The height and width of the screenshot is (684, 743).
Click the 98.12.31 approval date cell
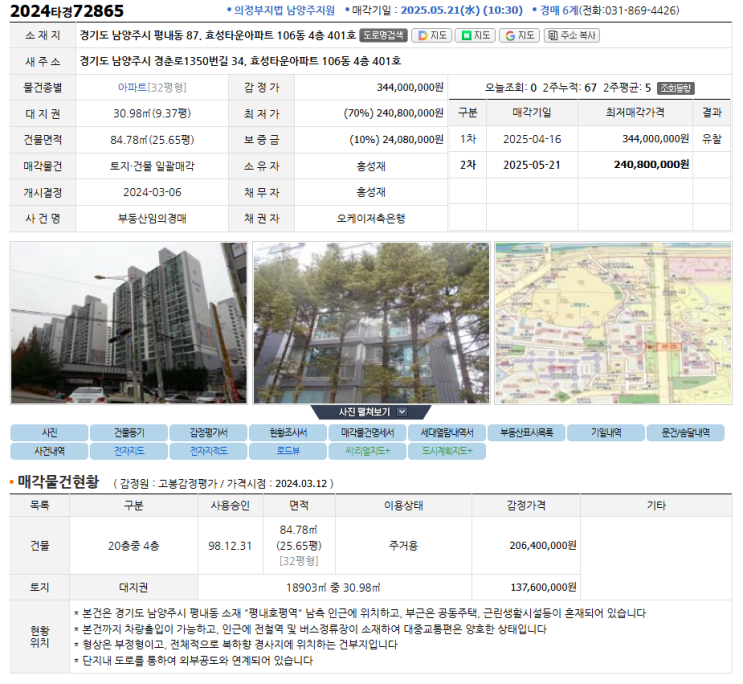[x=230, y=546]
